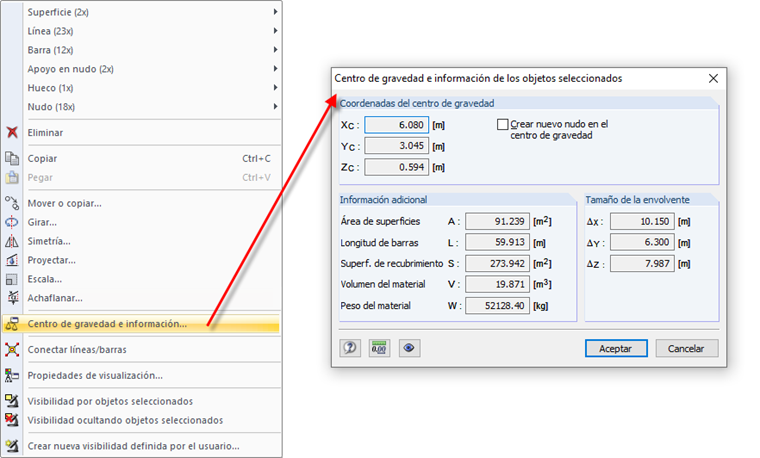Image resolution: width=760 pixels, height=458 pixels.
Task: Click the Escala icon
Action: coord(12,279)
